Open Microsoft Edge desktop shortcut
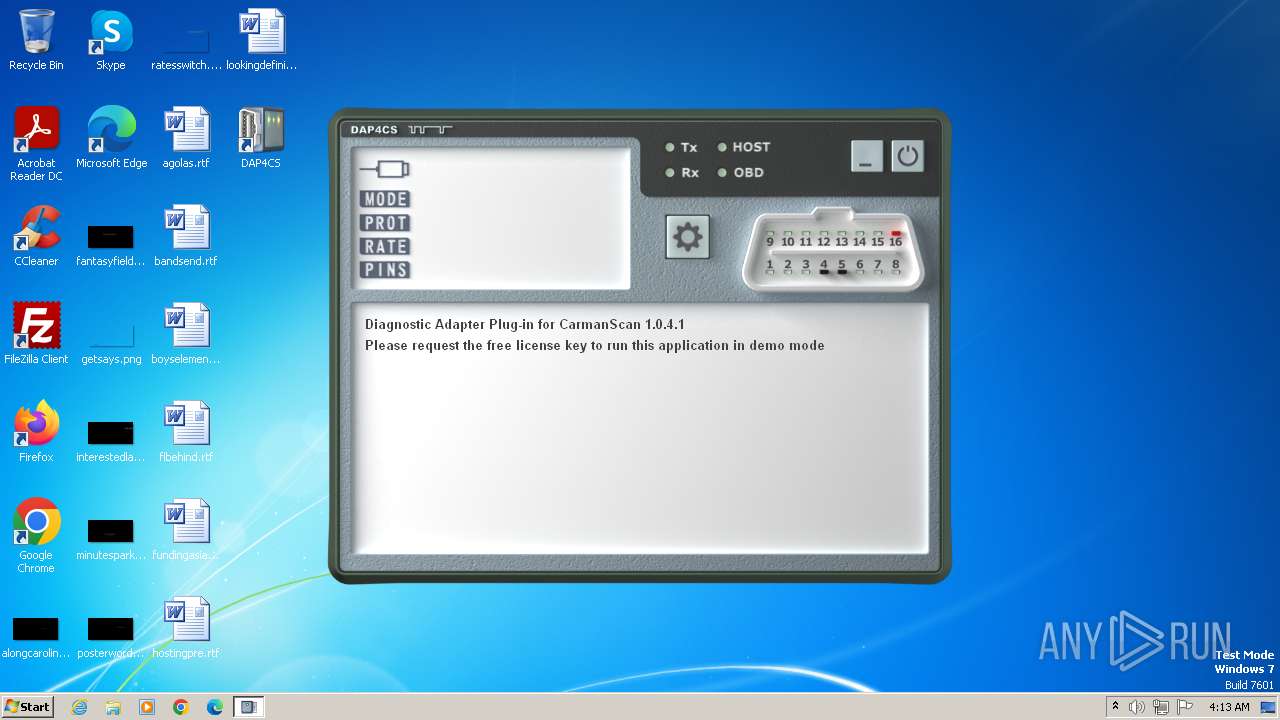 (111, 138)
